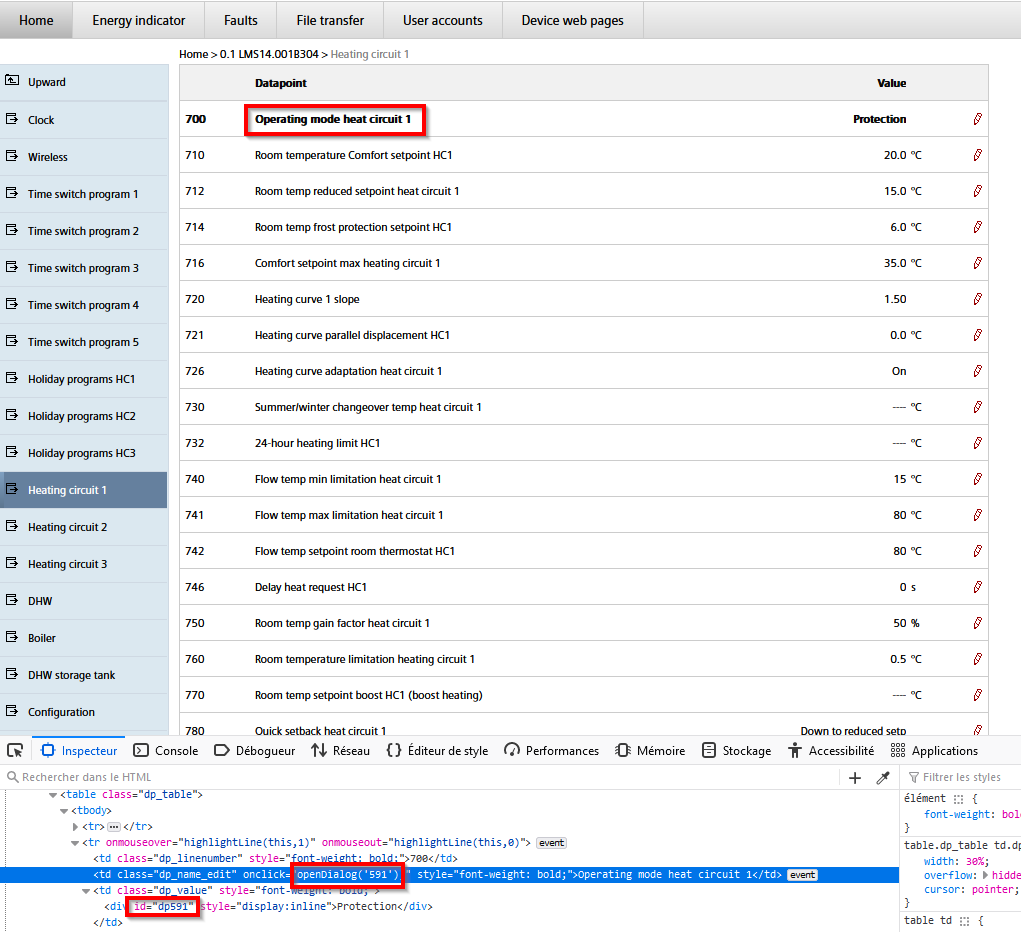The height and width of the screenshot is (932, 1021).
Task: Open the Faults tab
Action: click(x=241, y=20)
